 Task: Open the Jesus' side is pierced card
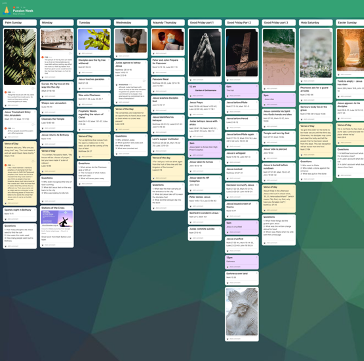[x=279, y=153]
